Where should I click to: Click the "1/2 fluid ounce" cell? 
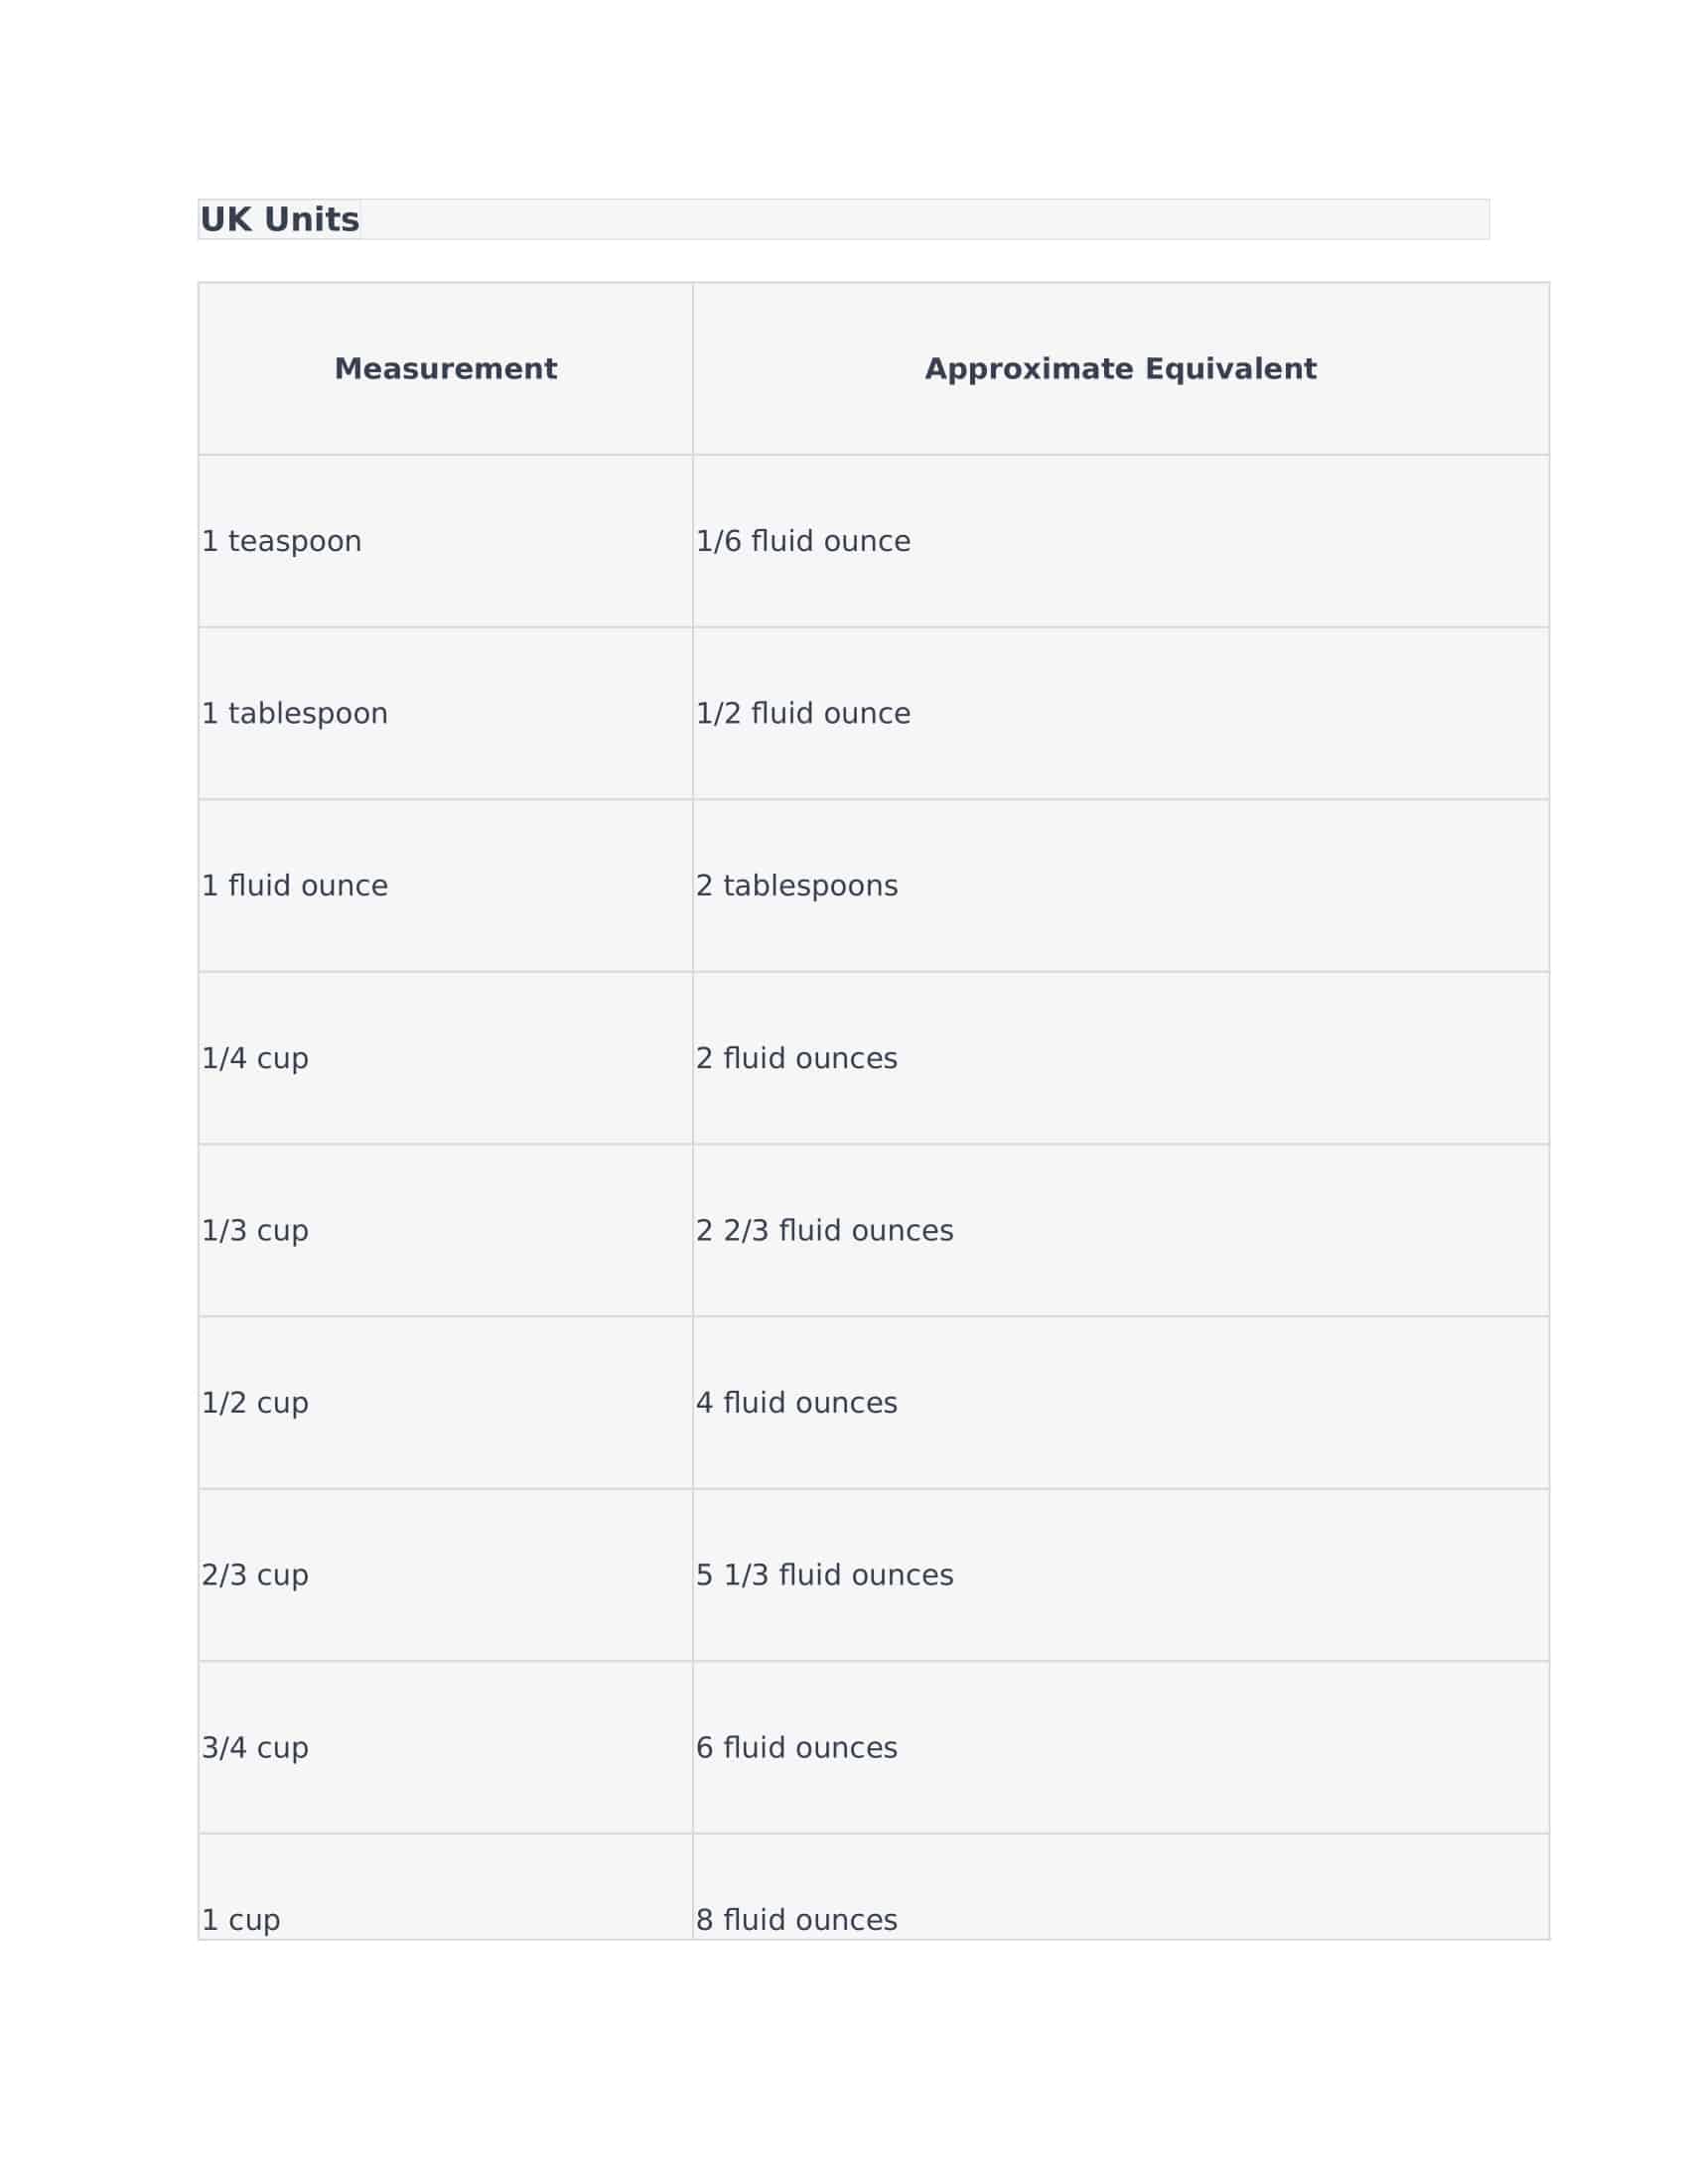coord(803,714)
